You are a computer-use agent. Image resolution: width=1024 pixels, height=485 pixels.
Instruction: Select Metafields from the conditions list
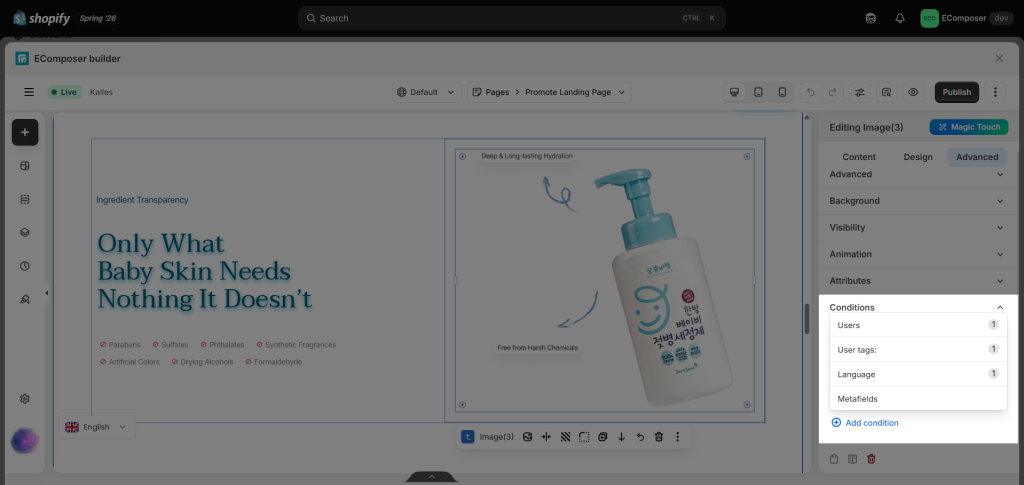coord(918,399)
